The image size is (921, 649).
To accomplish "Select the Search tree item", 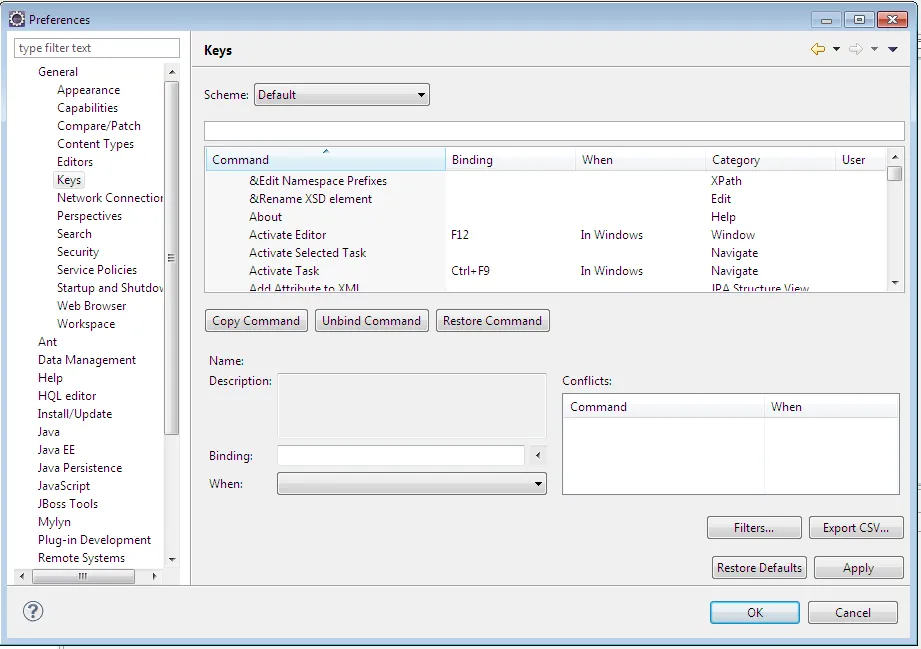I will pyautogui.click(x=74, y=234).
